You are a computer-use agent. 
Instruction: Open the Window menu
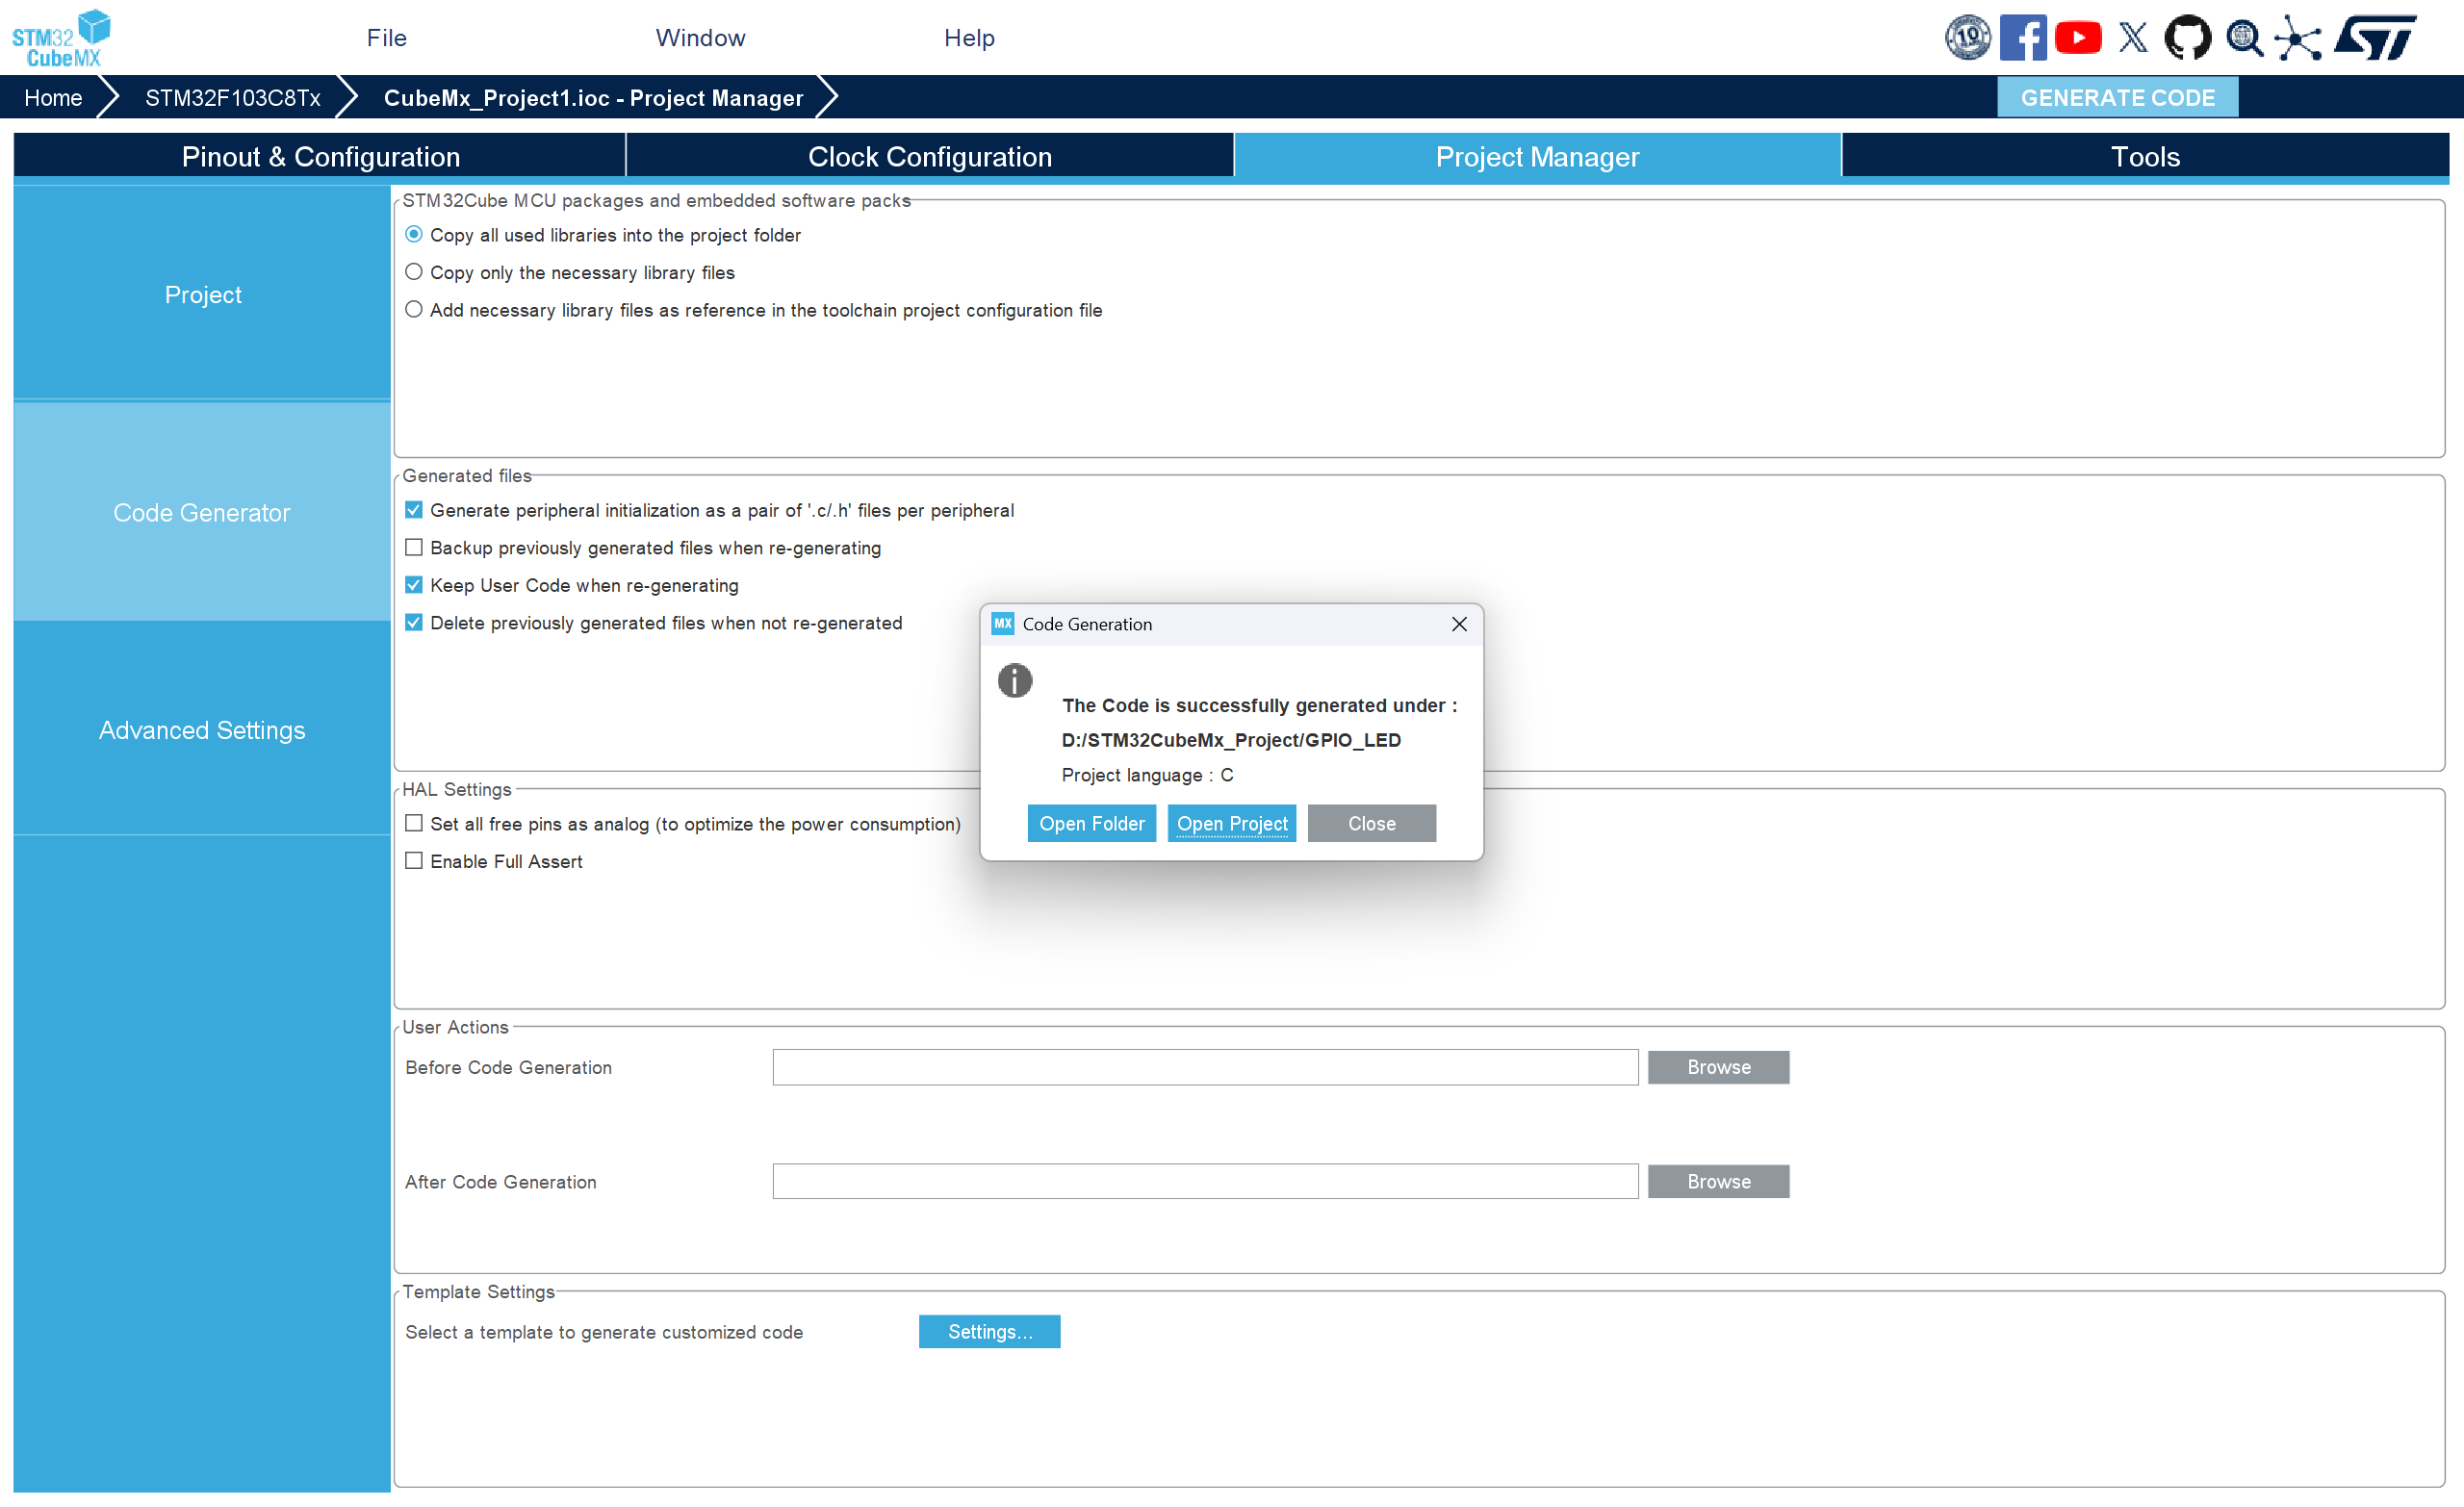pos(700,38)
